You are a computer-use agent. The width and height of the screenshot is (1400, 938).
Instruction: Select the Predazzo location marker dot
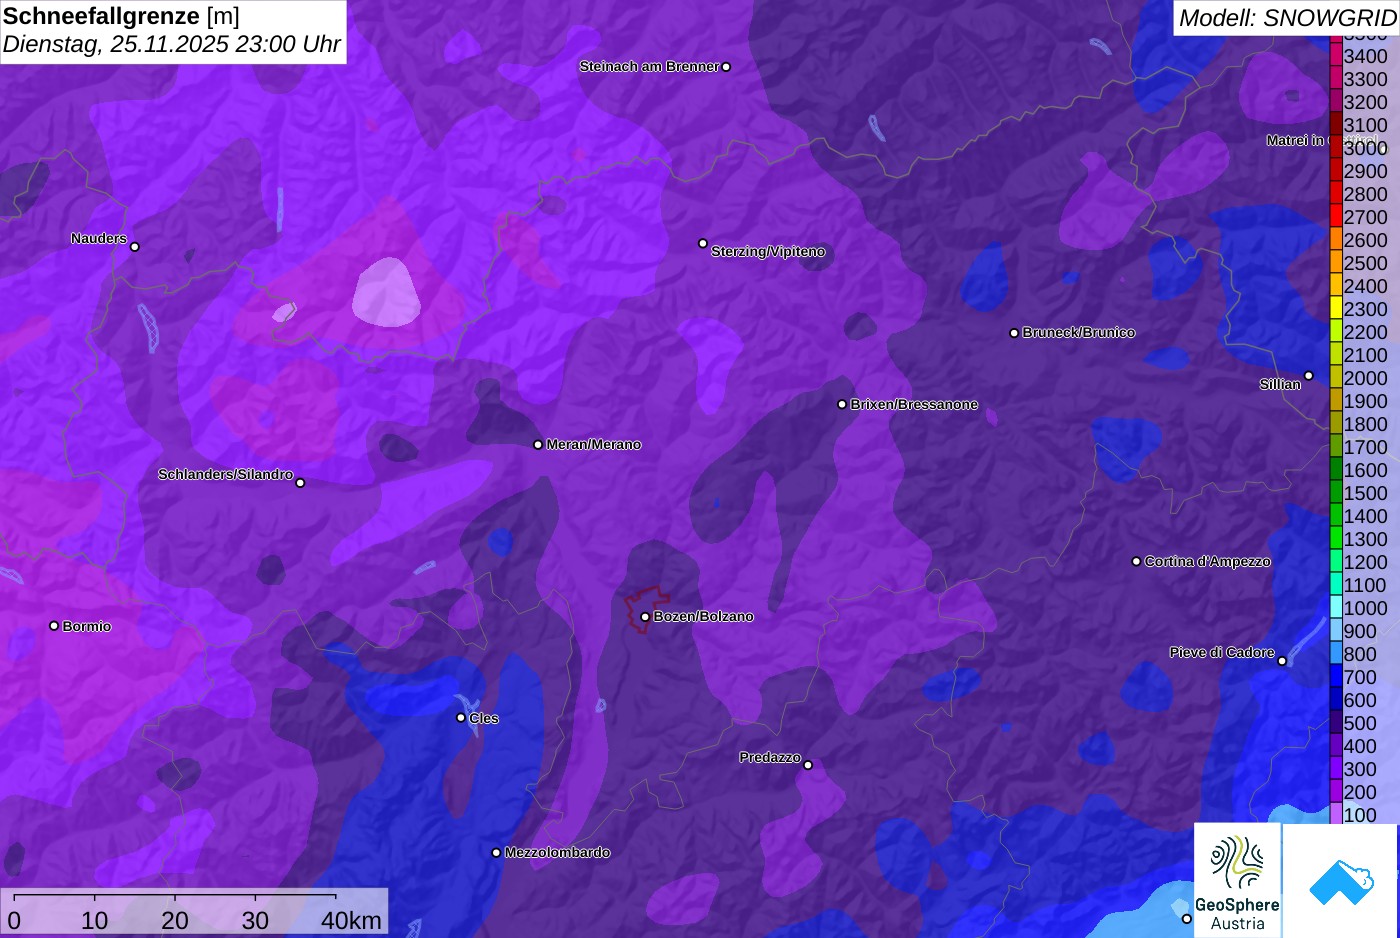point(808,765)
